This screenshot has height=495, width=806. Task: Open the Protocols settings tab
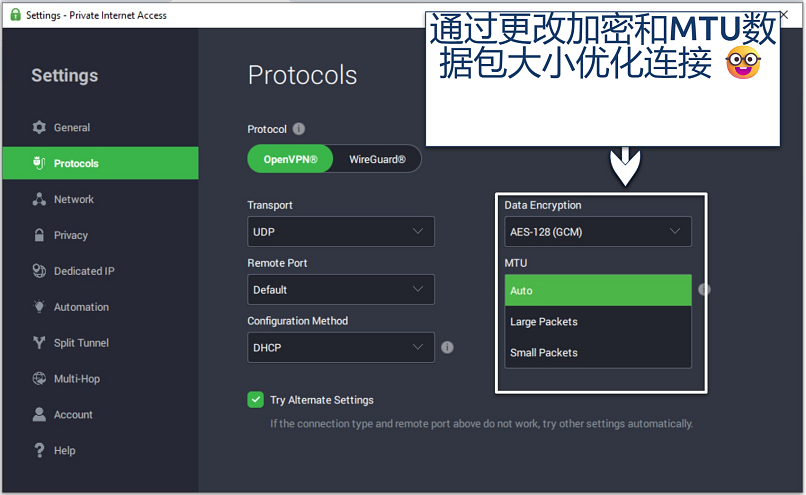[x=100, y=163]
